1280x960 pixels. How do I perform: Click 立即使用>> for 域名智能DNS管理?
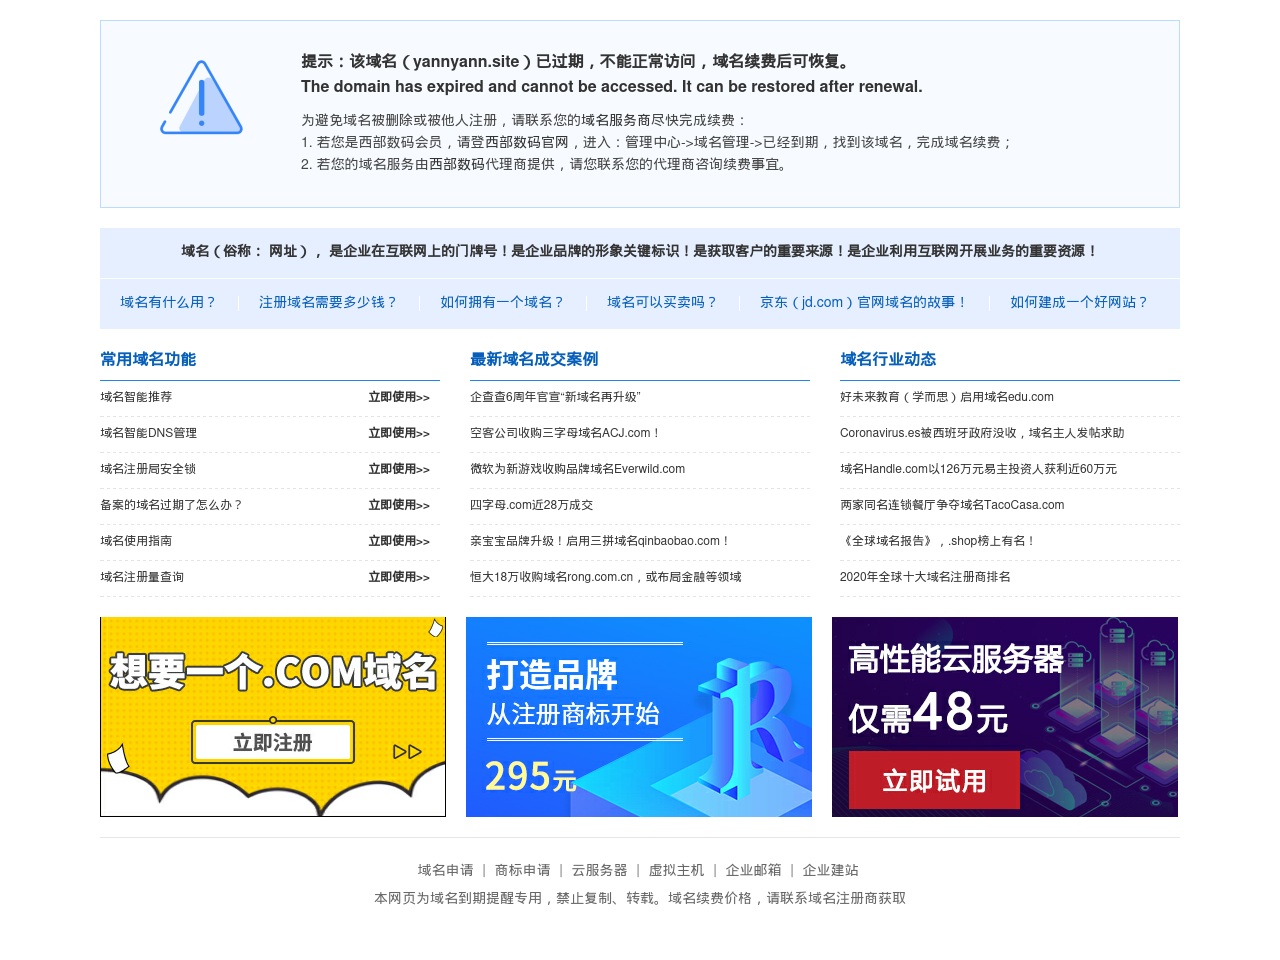coord(399,433)
